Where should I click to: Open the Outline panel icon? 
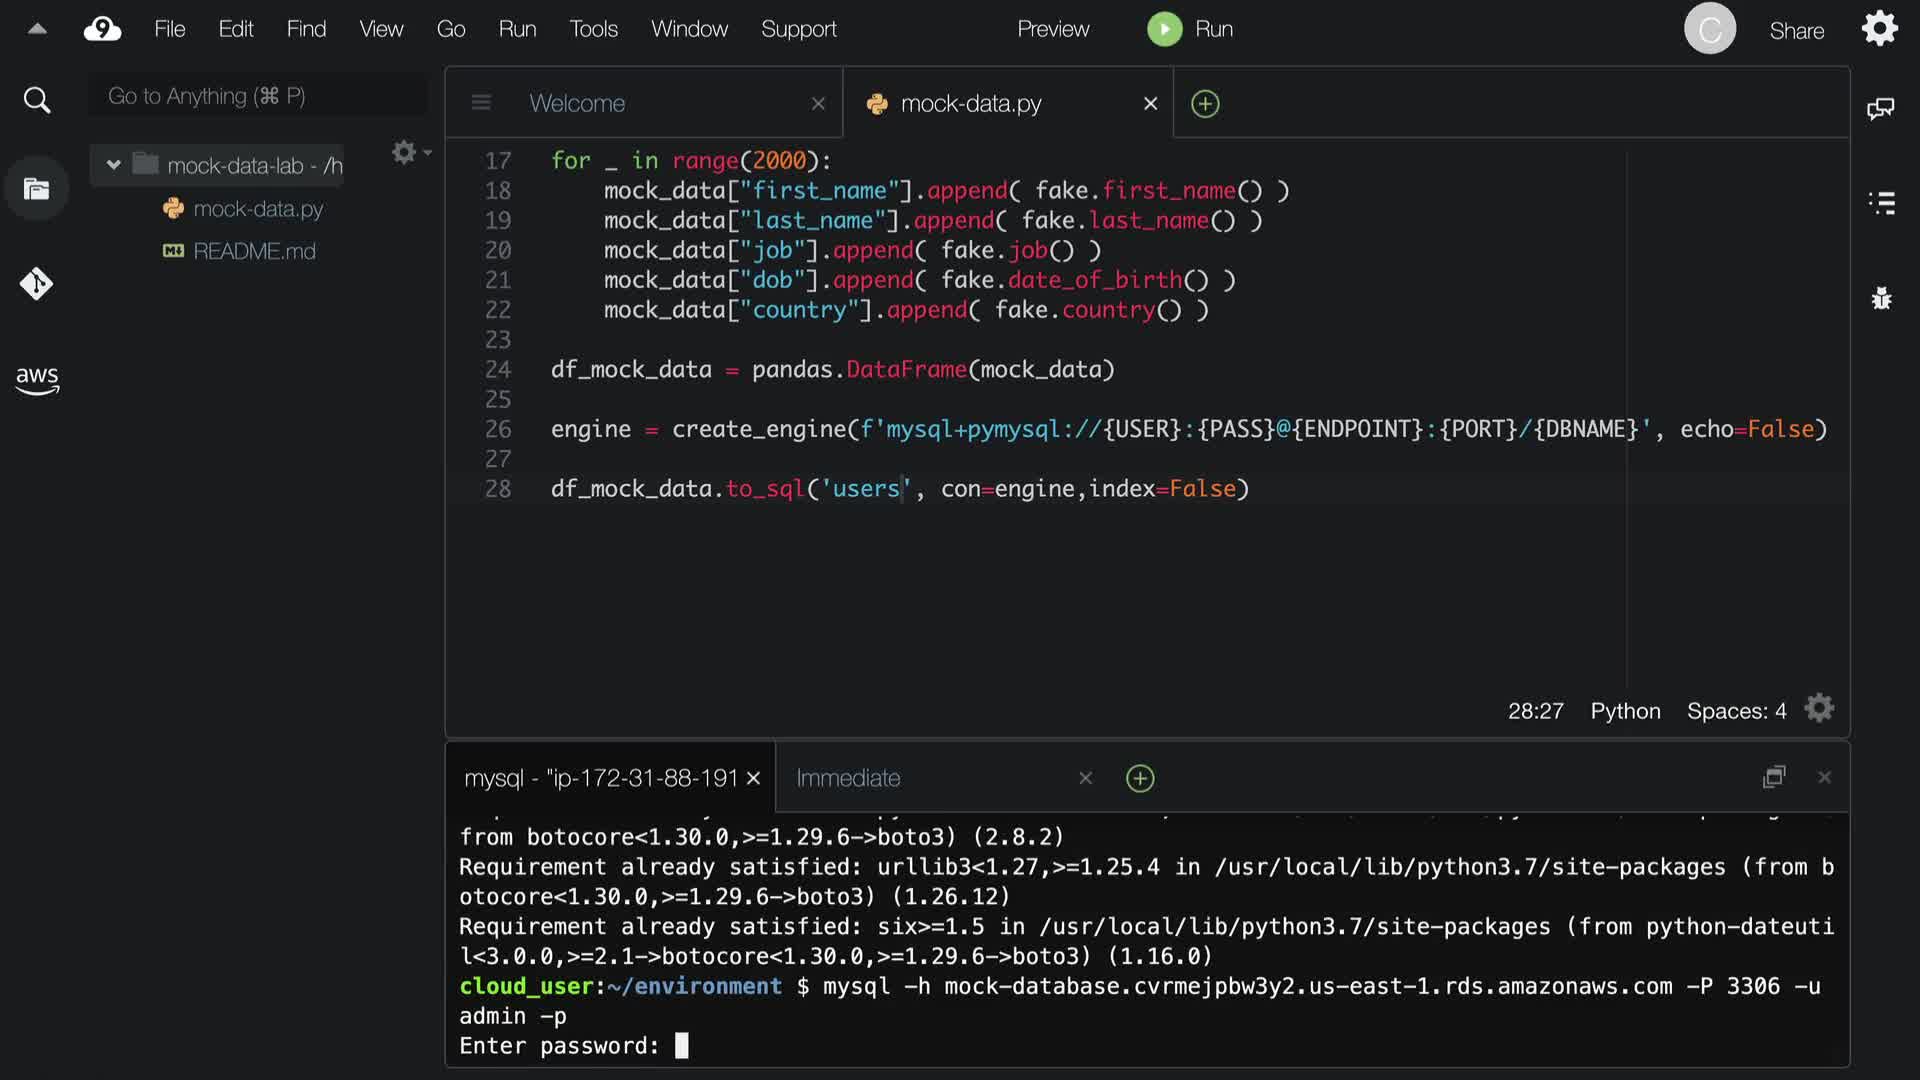tap(1881, 203)
